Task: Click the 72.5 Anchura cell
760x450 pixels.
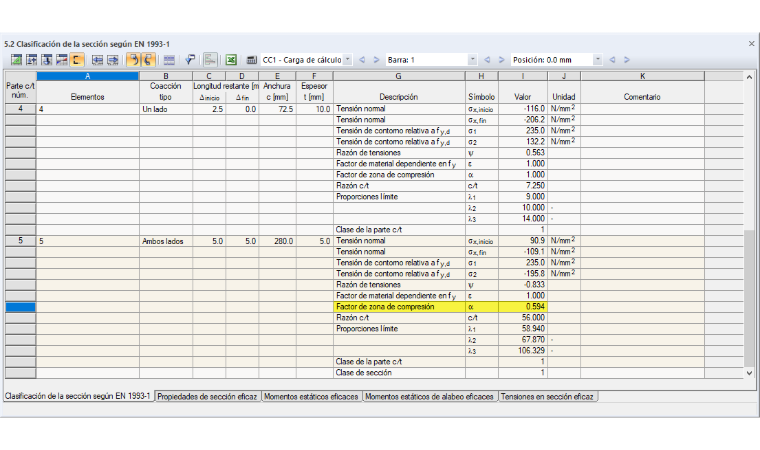Action: 277,109
